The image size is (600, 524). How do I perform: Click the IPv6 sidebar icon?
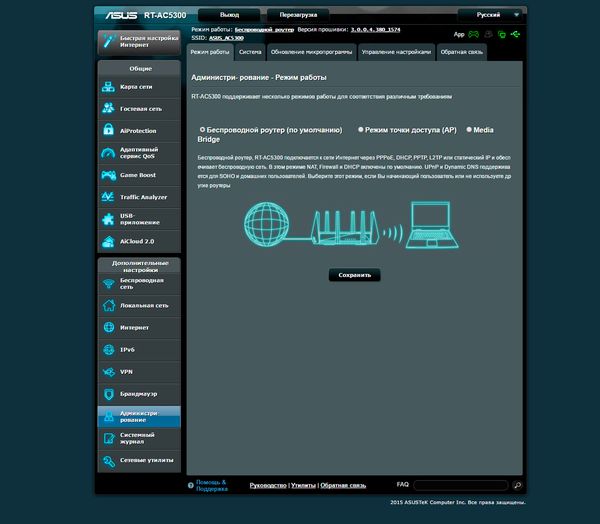point(108,349)
